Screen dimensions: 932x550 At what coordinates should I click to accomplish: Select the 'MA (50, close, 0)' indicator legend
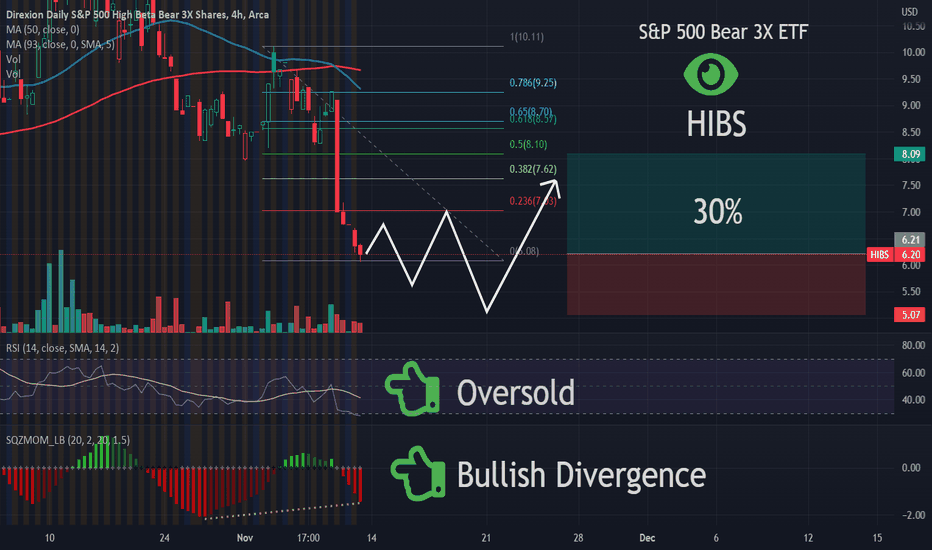(x=43, y=29)
